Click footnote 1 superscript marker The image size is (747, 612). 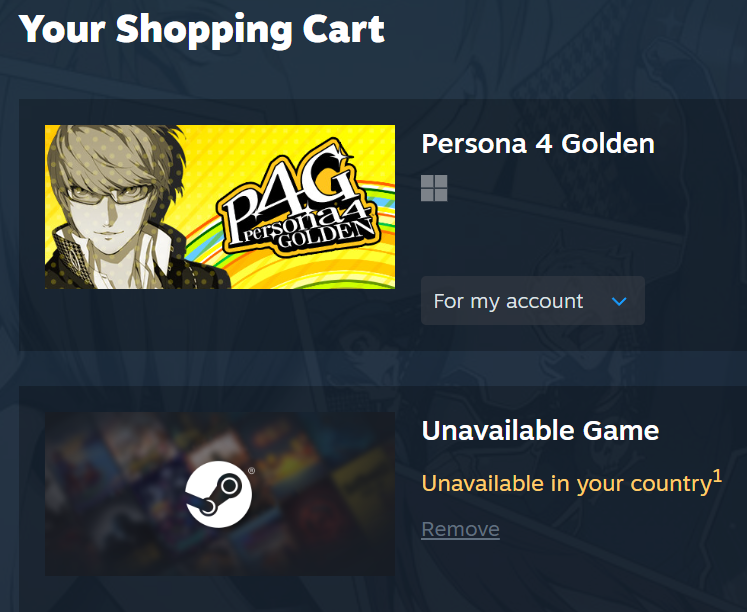pyautogui.click(x=717, y=476)
